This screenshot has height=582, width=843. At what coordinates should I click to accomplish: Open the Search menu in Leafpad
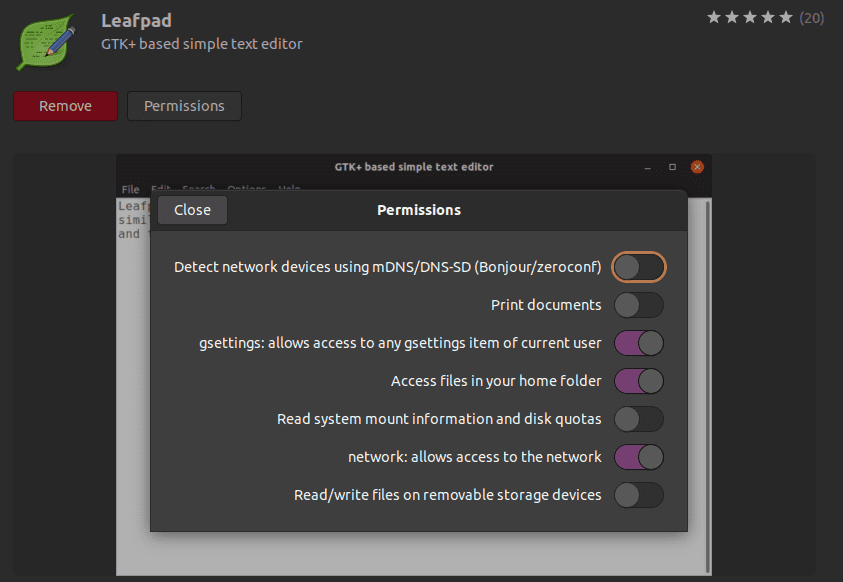click(x=198, y=189)
